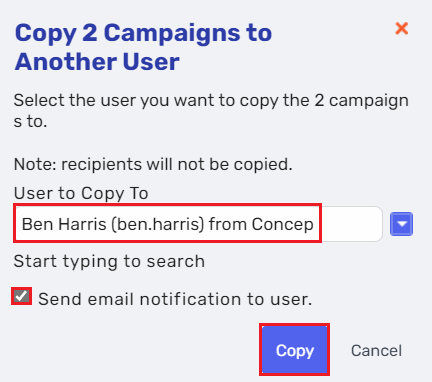Close the dialog with the orange X
The image size is (432, 382).
point(402,29)
